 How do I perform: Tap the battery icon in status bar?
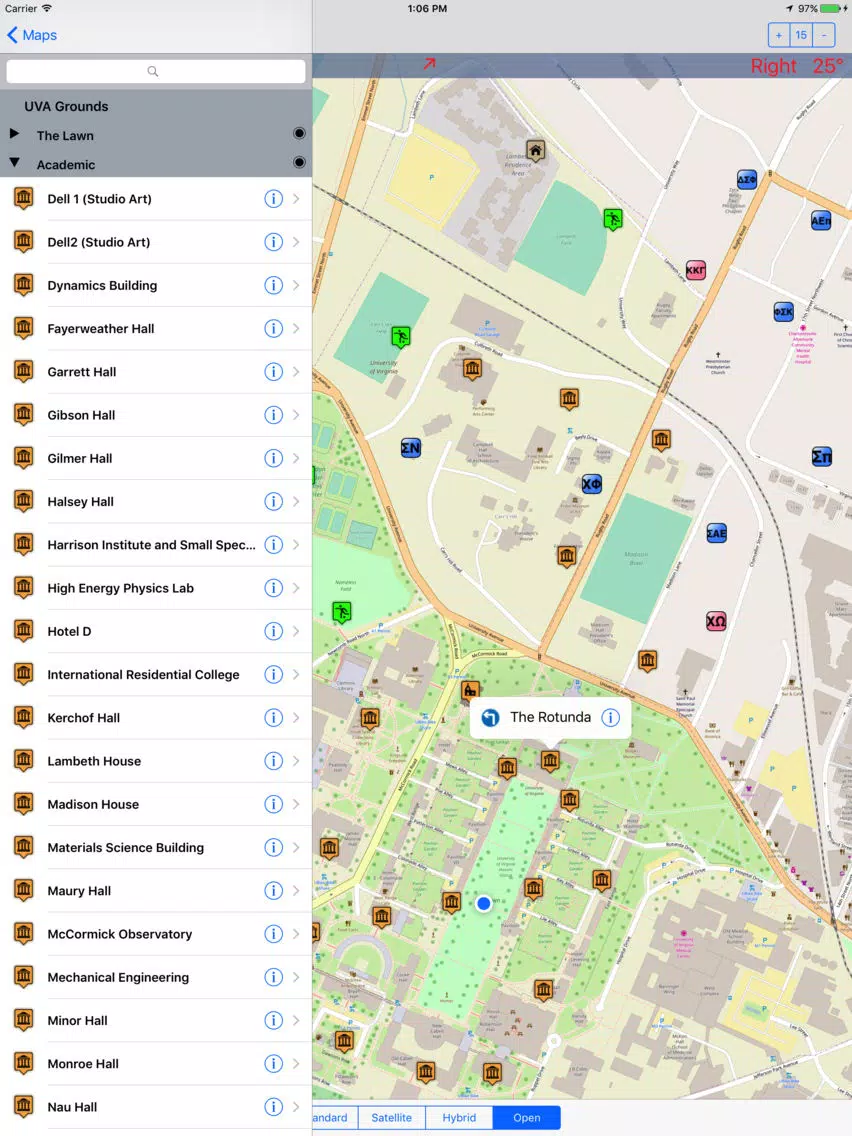[830, 9]
